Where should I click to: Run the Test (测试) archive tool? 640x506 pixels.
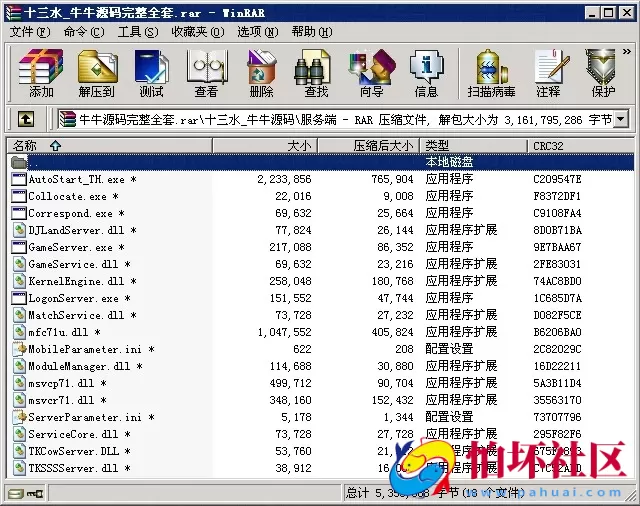tap(151, 73)
